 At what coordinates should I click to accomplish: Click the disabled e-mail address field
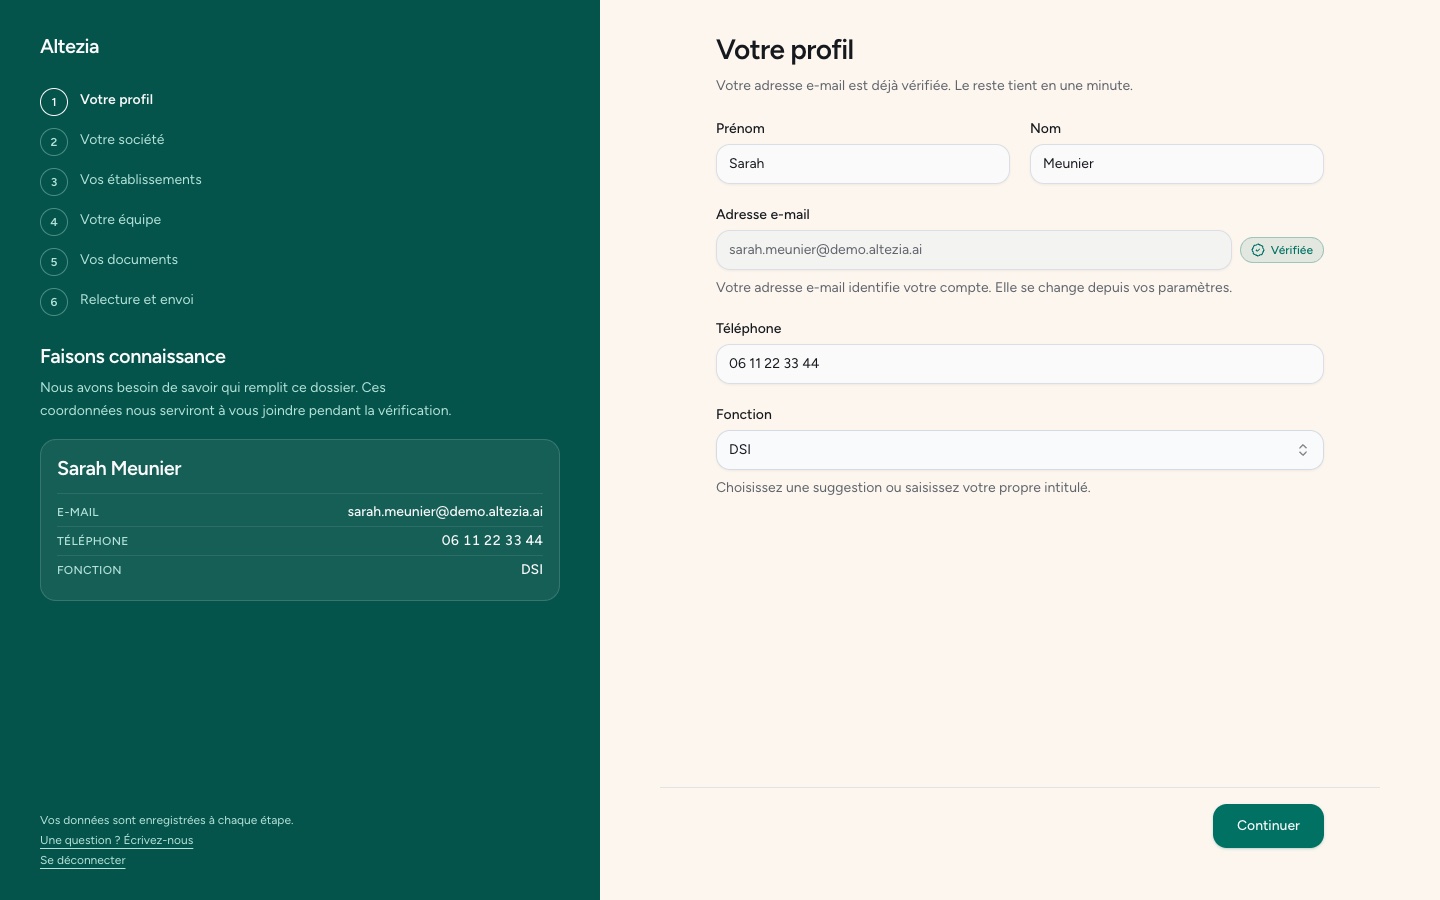[974, 250]
